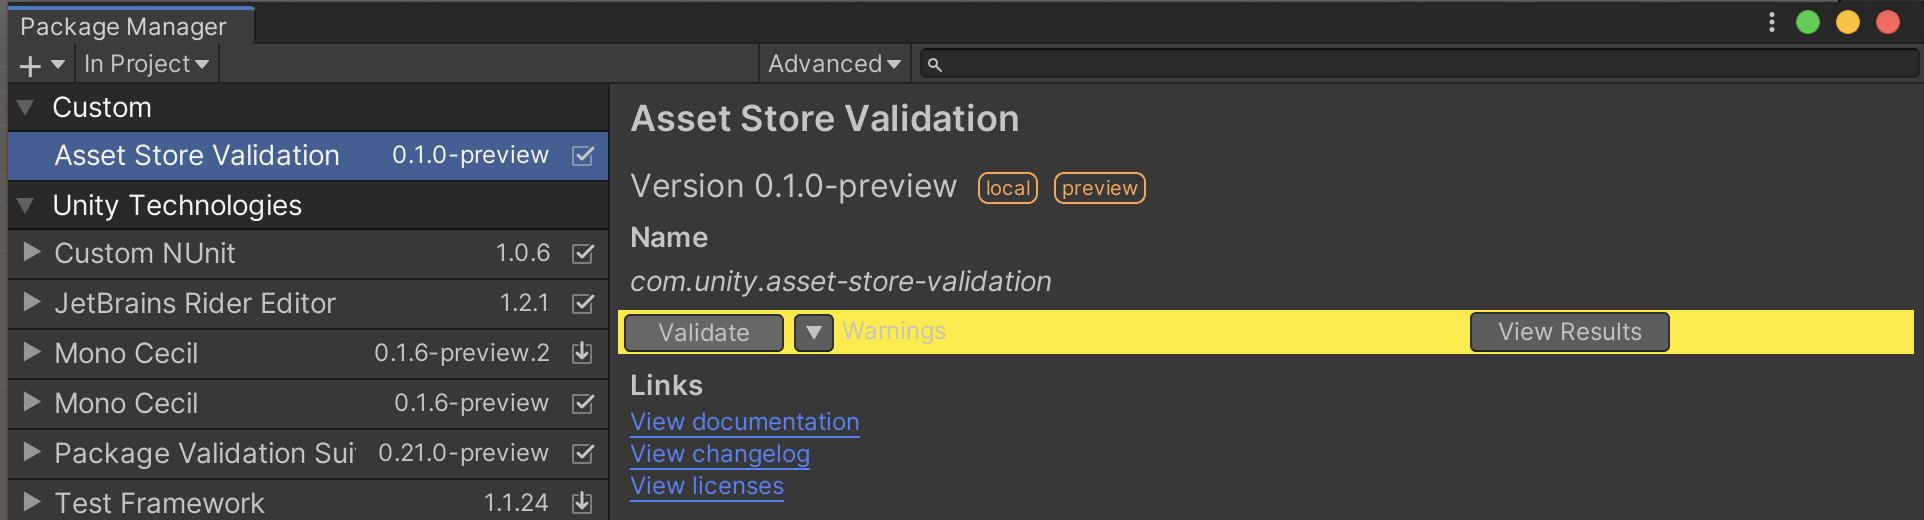Open dropdown arrow next to Validate
Image resolution: width=1924 pixels, height=520 pixels.
(x=814, y=333)
